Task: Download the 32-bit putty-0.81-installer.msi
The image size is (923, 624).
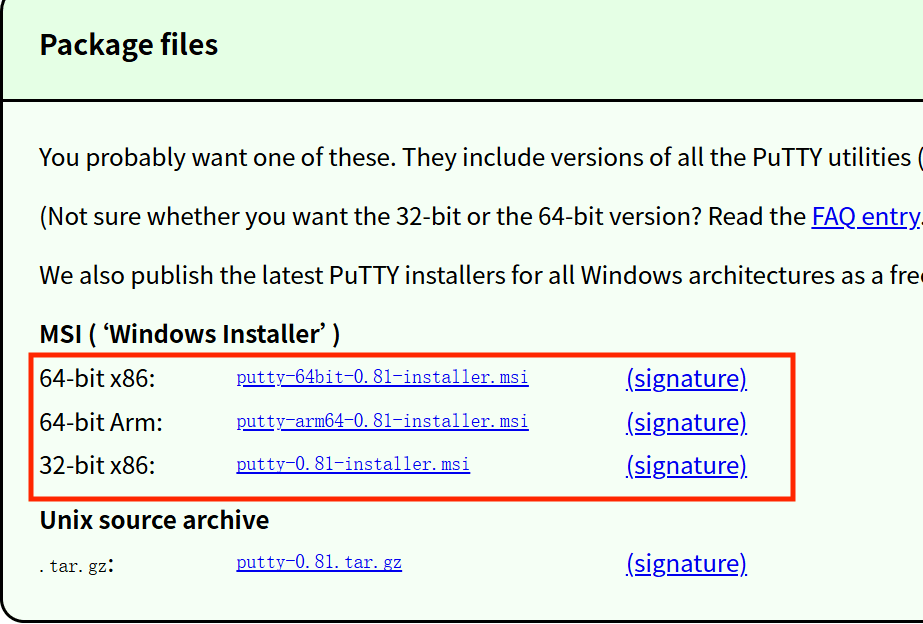Action: tap(353, 464)
